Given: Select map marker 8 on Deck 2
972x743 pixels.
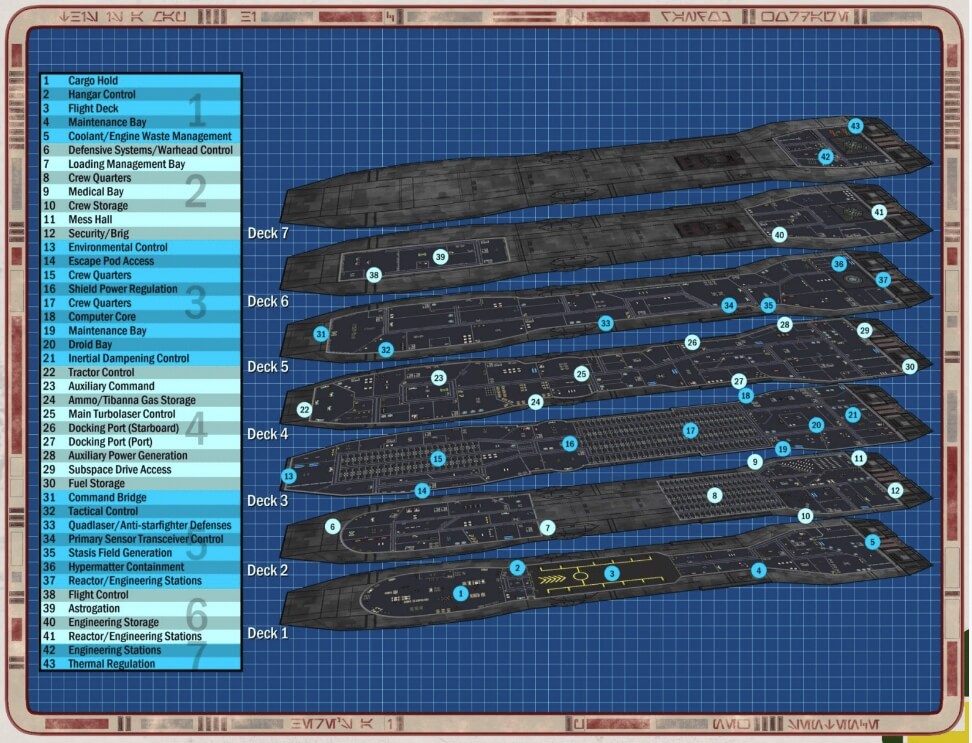Looking at the screenshot, I should 714,495.
